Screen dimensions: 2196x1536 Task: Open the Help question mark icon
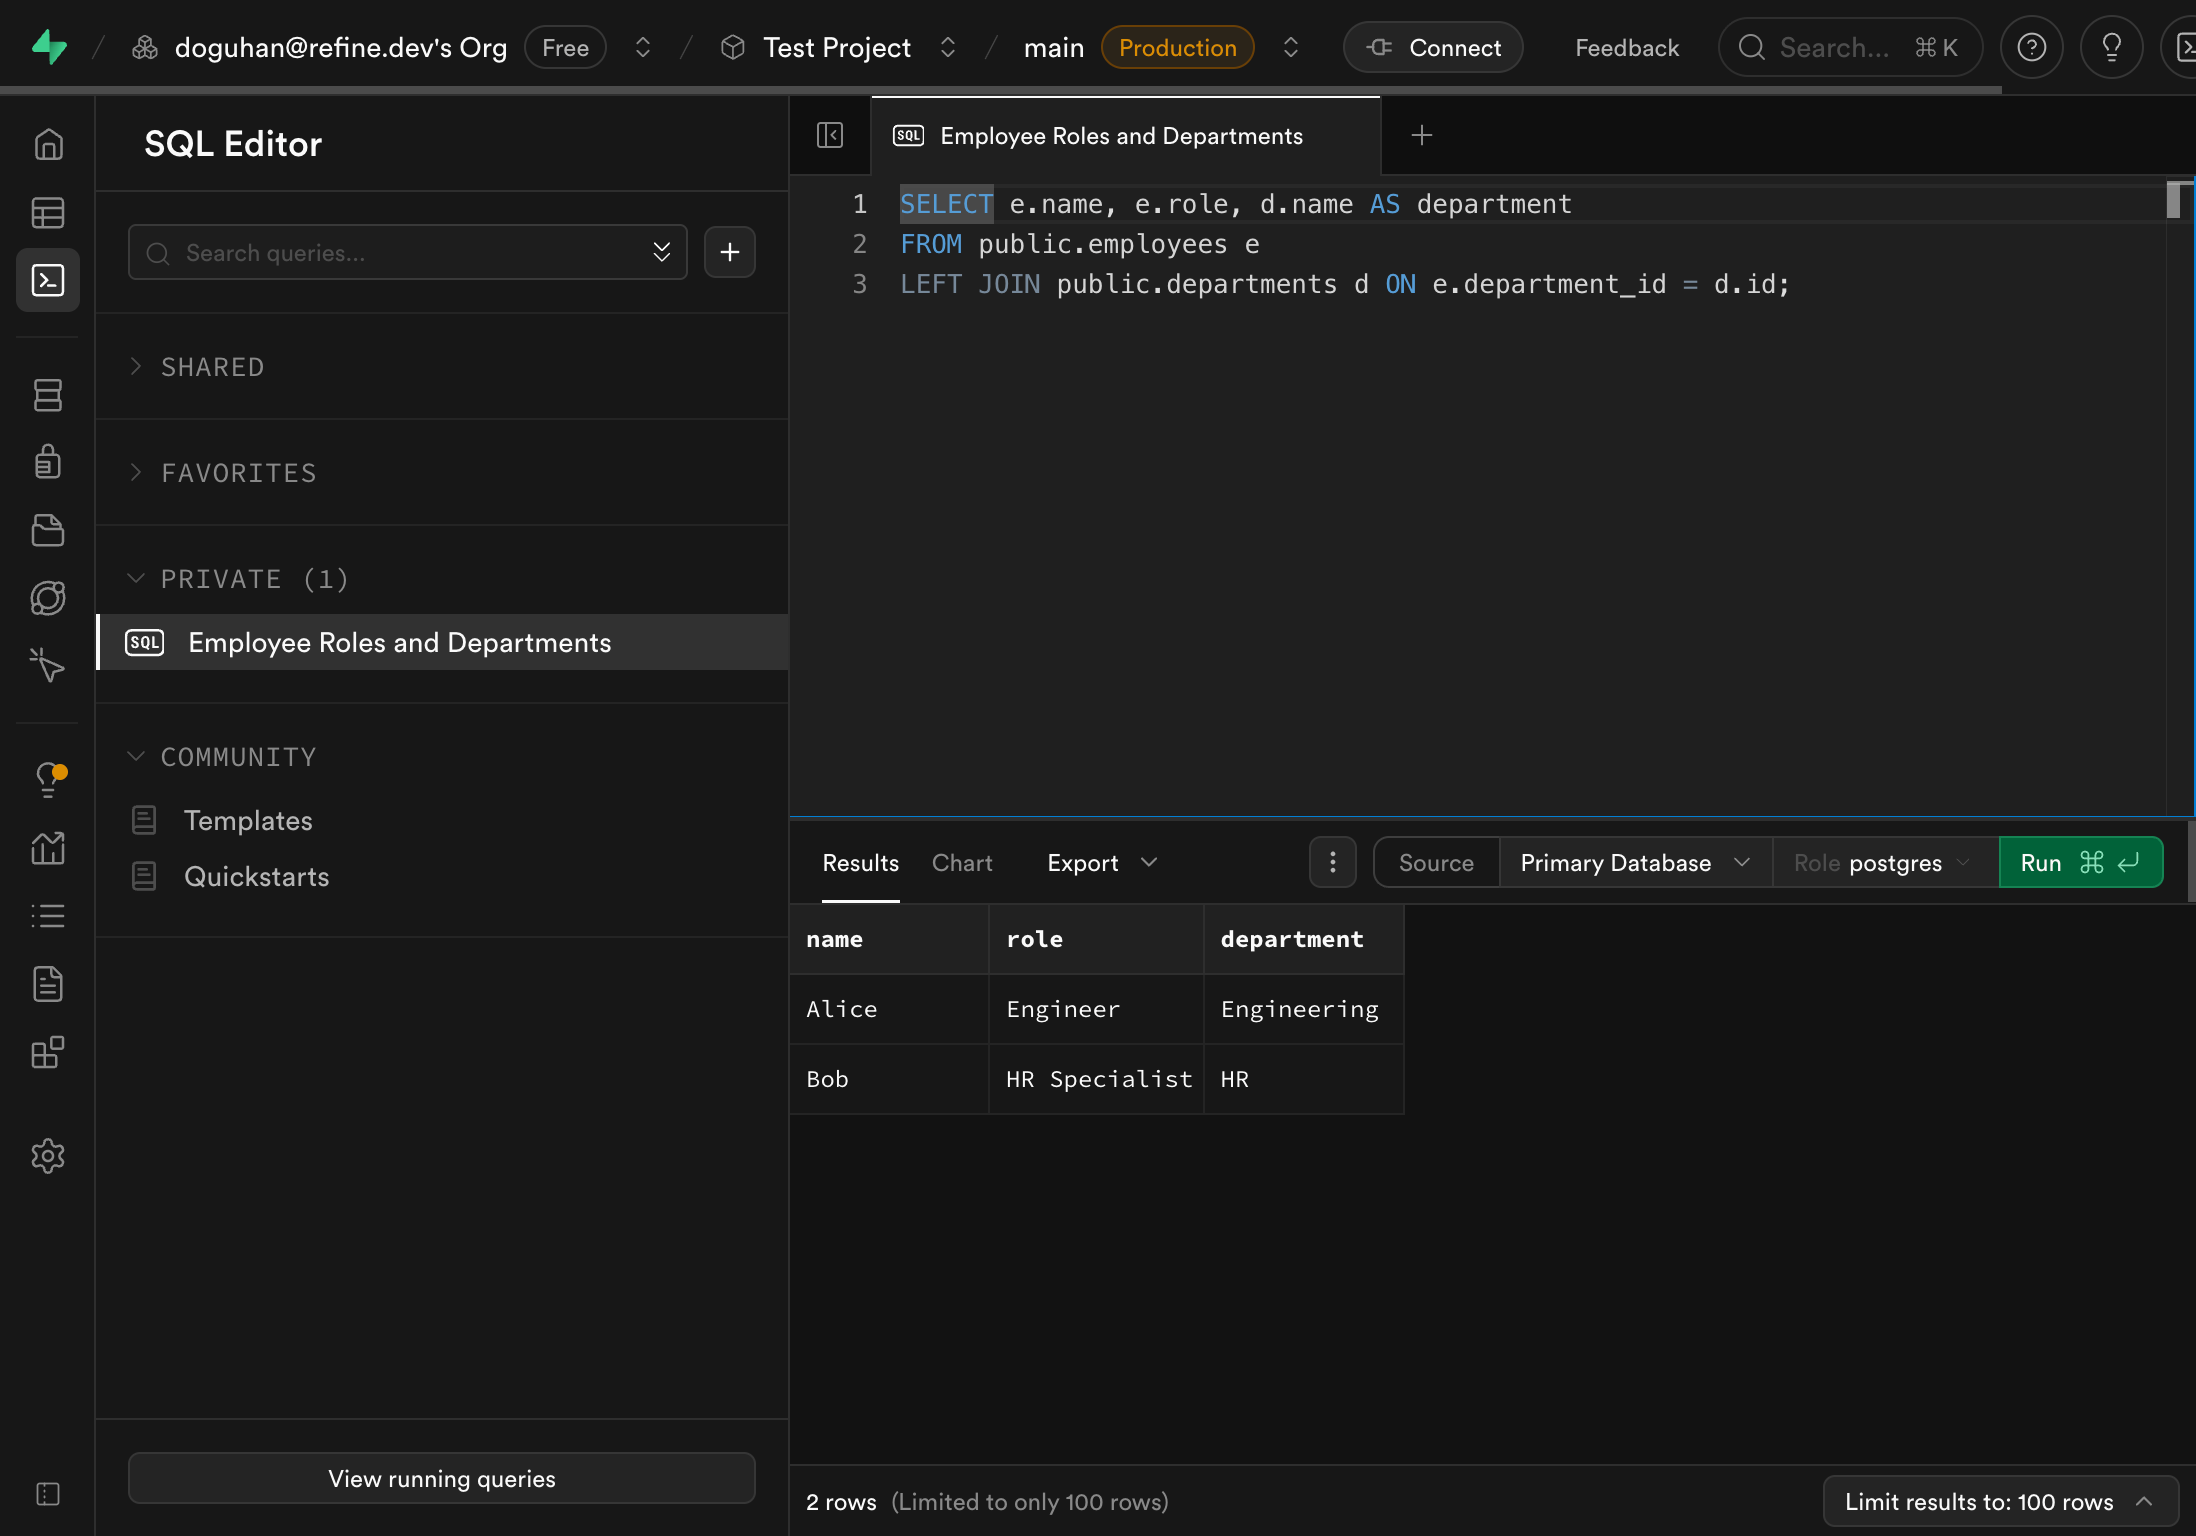pos(2031,47)
